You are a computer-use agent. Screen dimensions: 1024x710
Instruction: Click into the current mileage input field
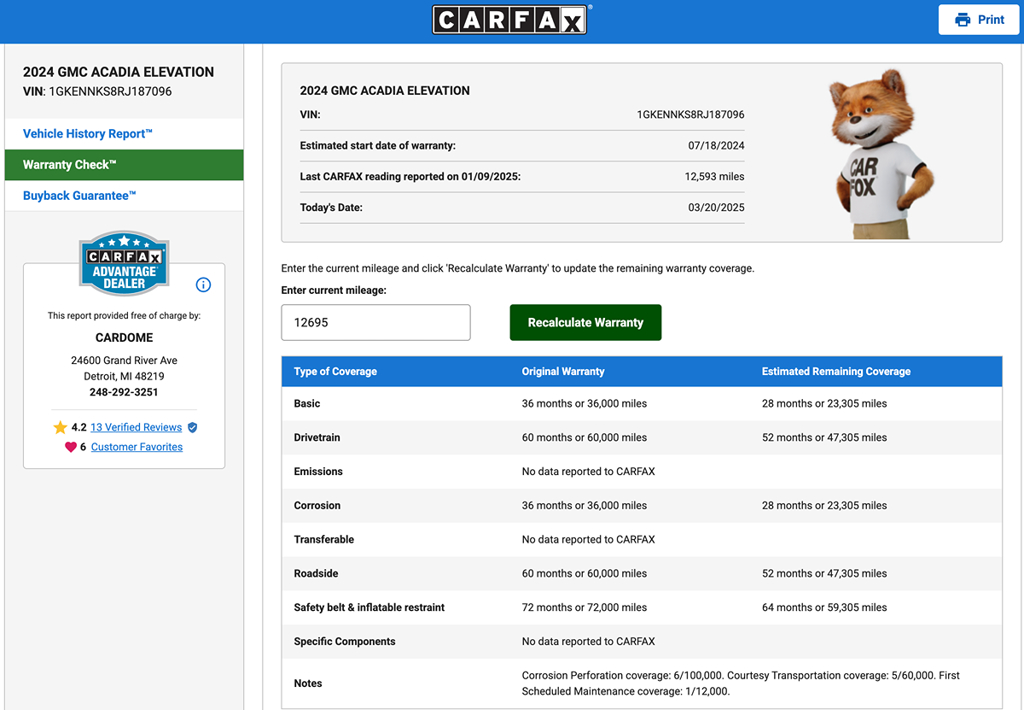click(x=376, y=323)
